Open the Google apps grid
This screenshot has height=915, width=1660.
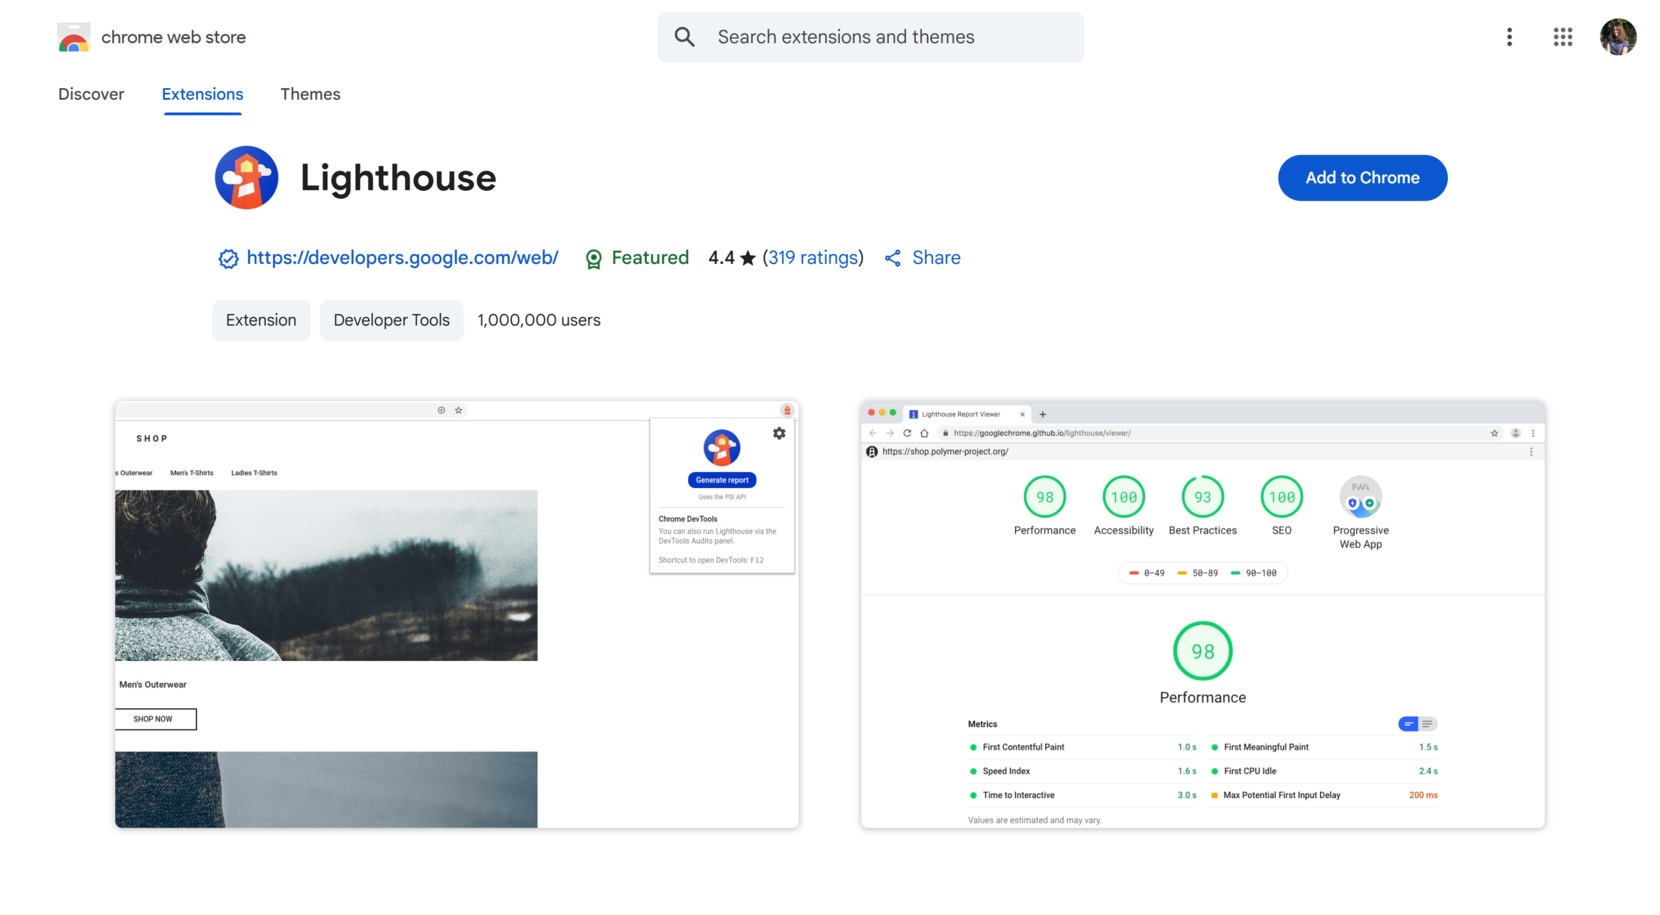click(1561, 37)
